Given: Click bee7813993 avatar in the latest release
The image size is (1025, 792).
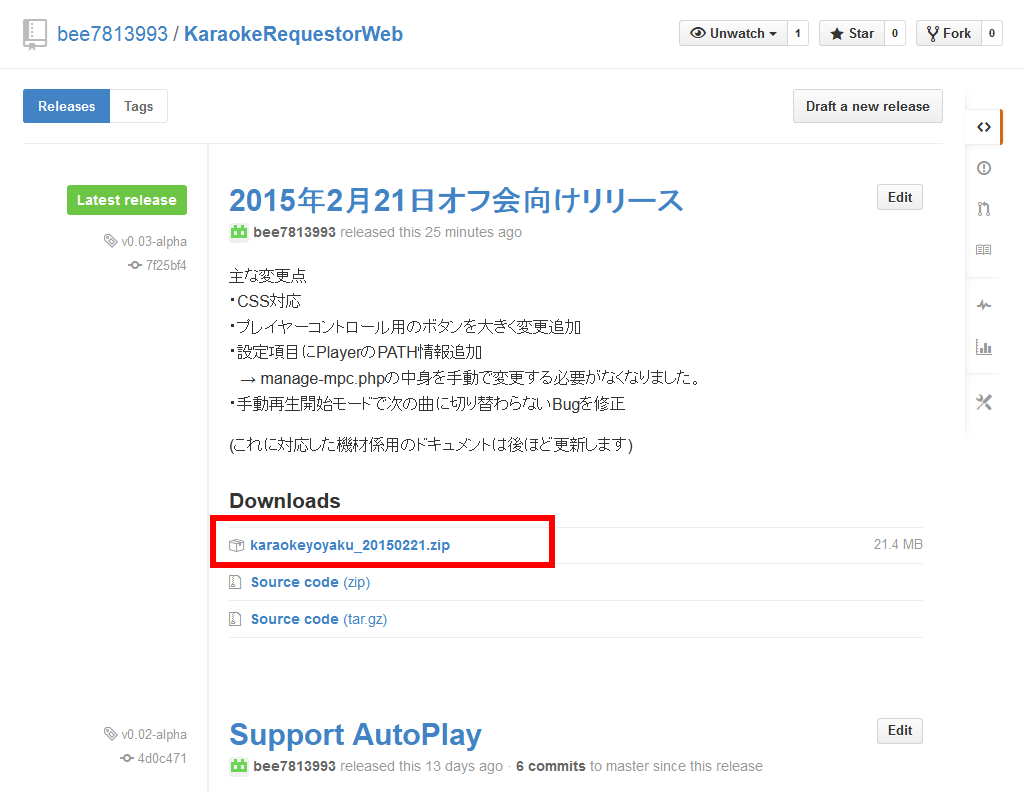Looking at the screenshot, I should (239, 232).
